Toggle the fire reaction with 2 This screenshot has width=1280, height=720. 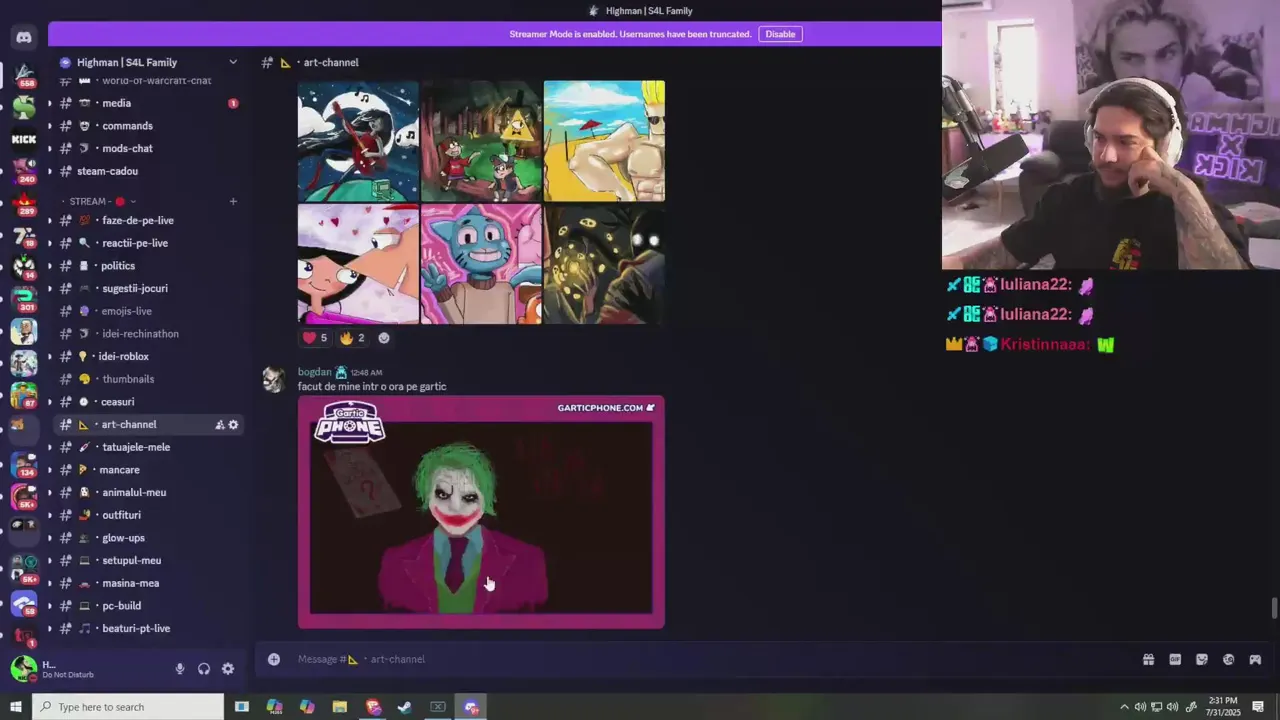point(352,338)
